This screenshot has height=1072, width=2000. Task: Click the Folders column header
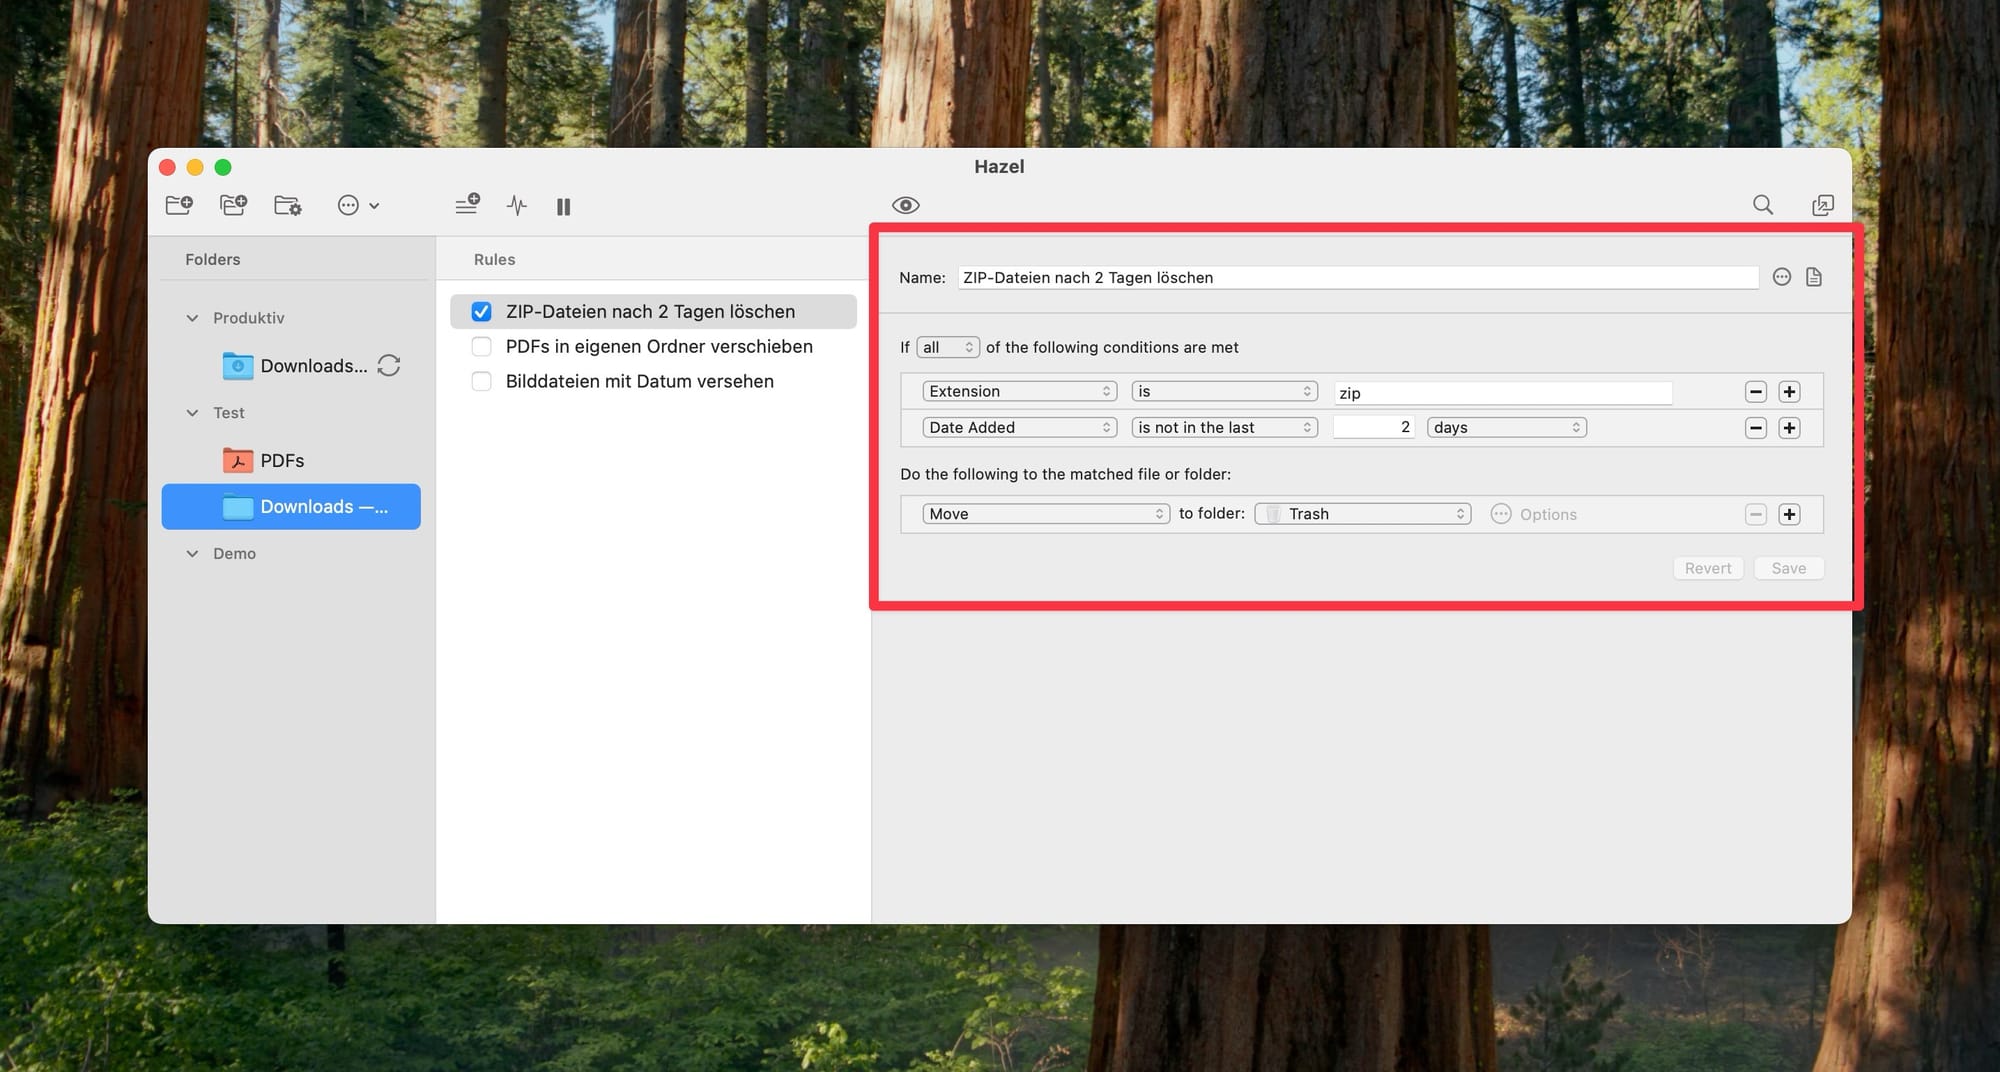point(213,259)
